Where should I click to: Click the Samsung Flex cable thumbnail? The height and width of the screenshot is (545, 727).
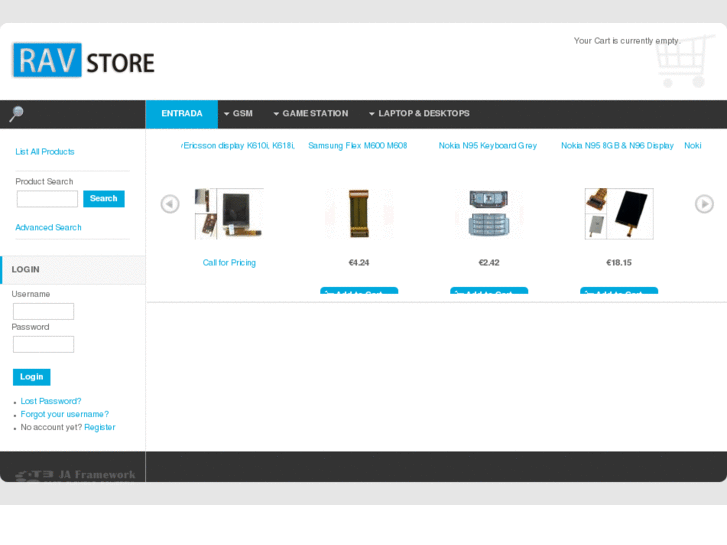pyautogui.click(x=359, y=214)
